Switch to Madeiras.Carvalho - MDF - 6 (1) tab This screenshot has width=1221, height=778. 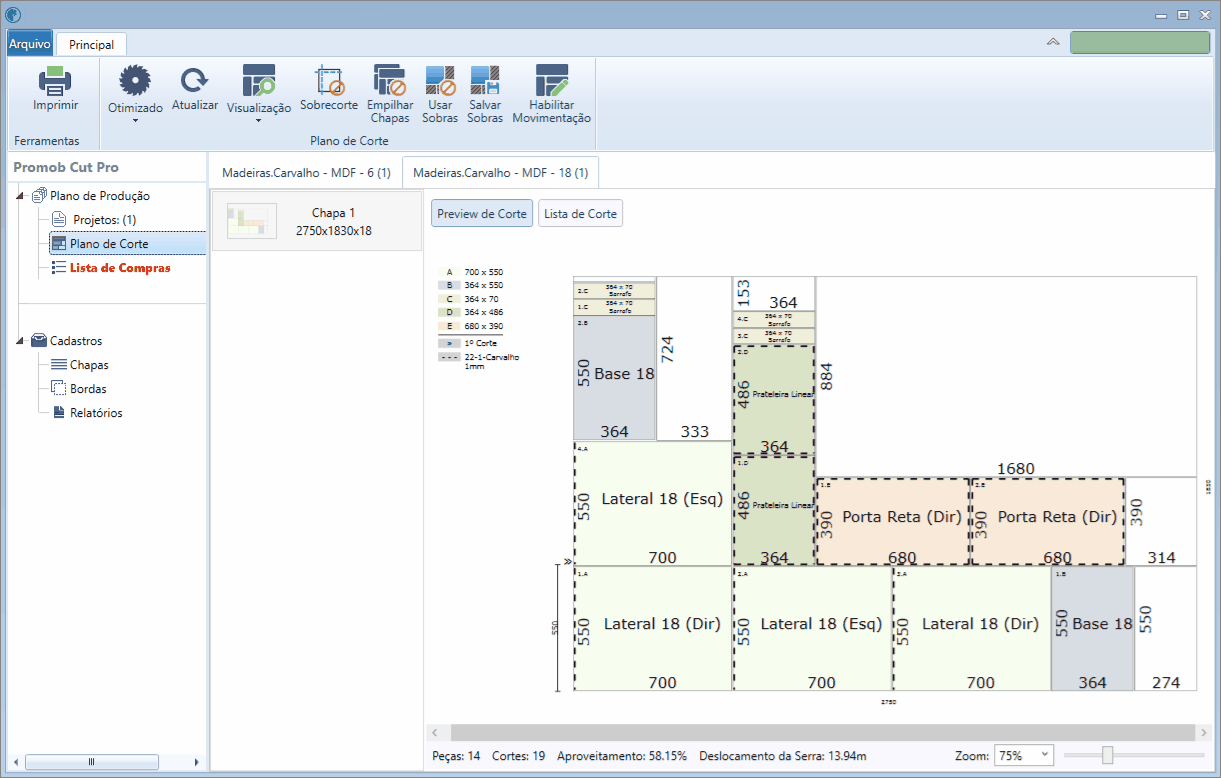306,173
